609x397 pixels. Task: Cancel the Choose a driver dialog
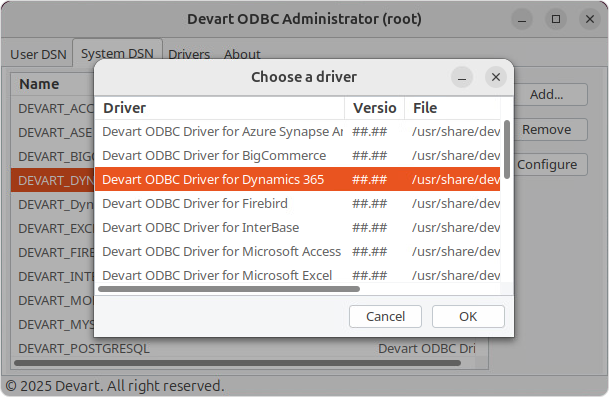point(385,316)
